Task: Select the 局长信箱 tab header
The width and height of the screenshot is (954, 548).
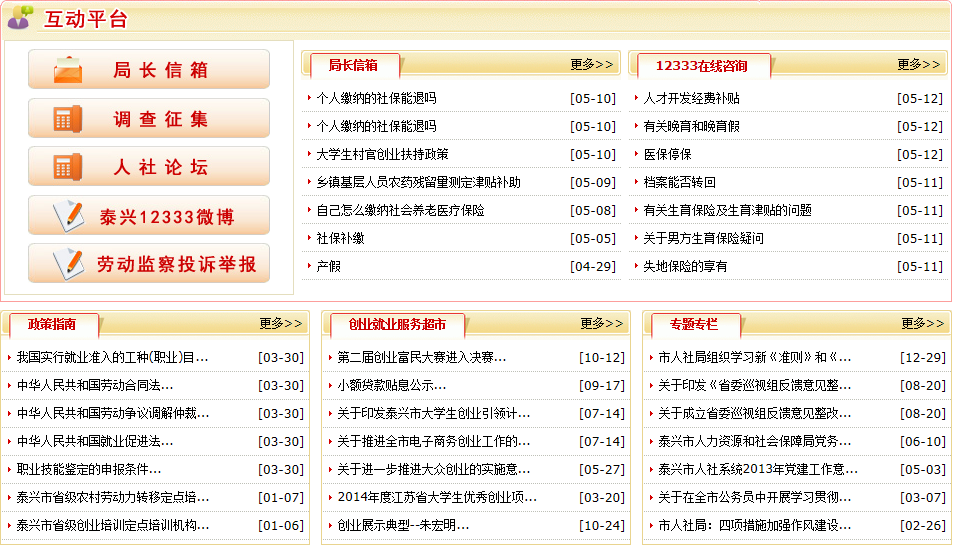Action: point(354,66)
